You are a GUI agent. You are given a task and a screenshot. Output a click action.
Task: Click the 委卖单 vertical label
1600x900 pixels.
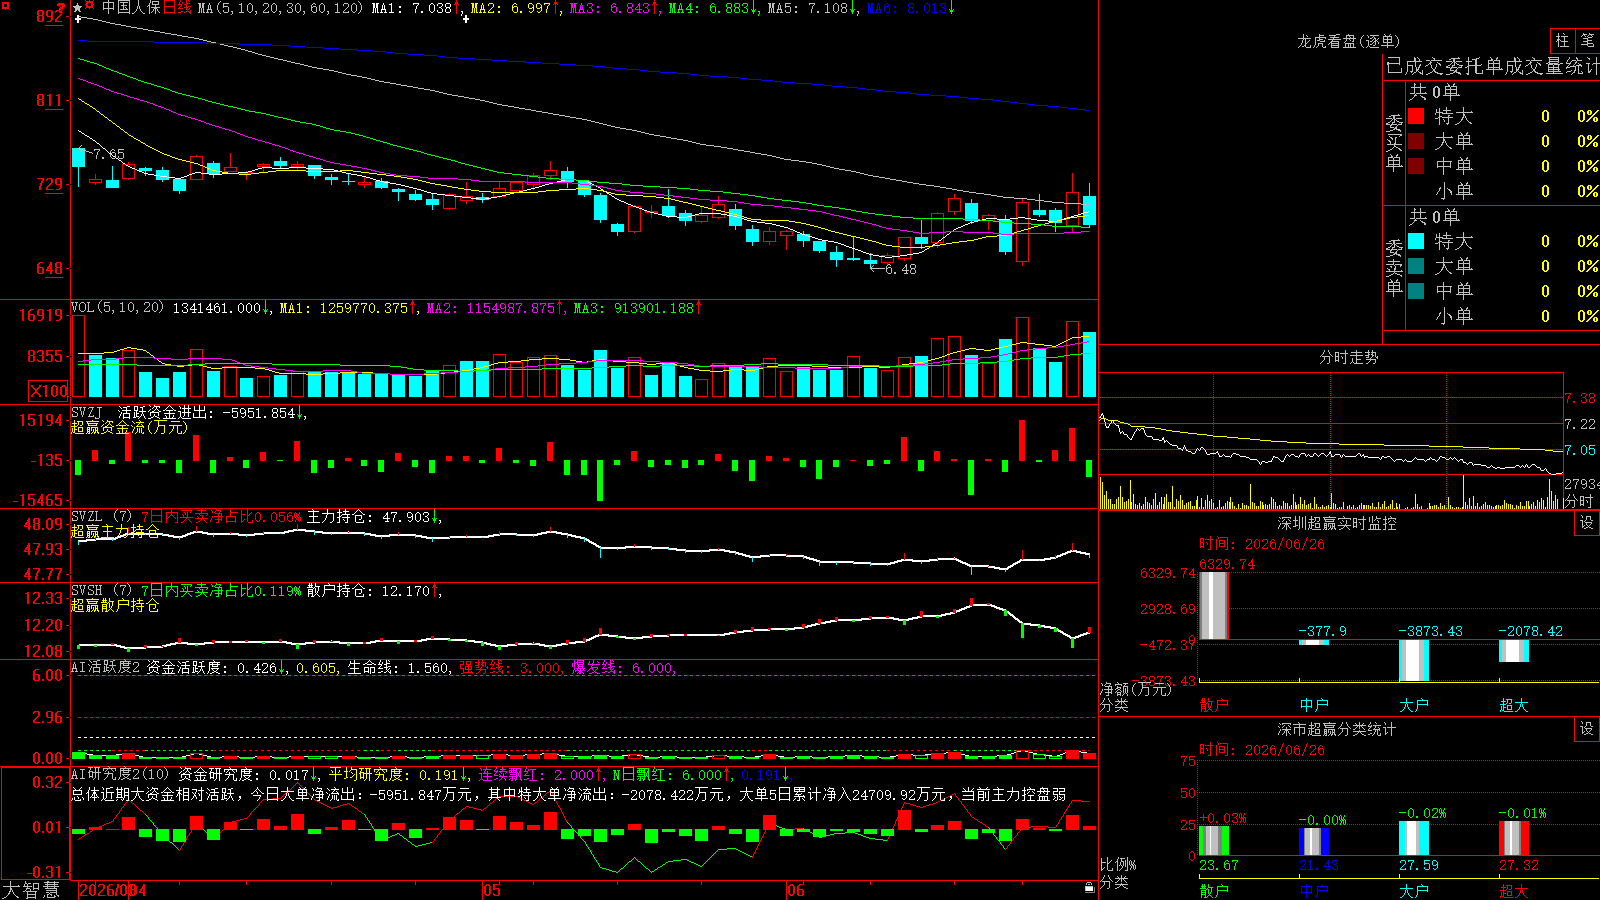[1394, 267]
